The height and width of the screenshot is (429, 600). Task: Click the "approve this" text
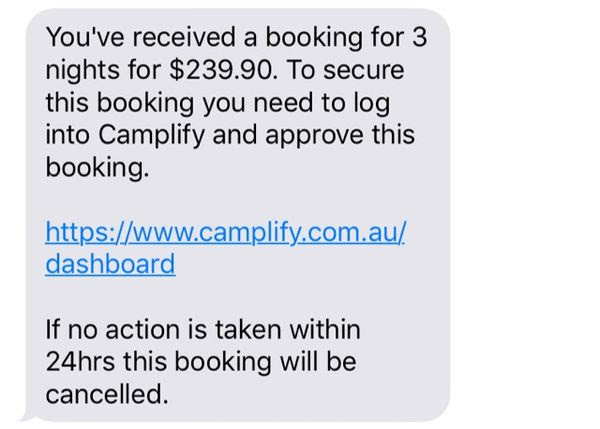coord(340,135)
